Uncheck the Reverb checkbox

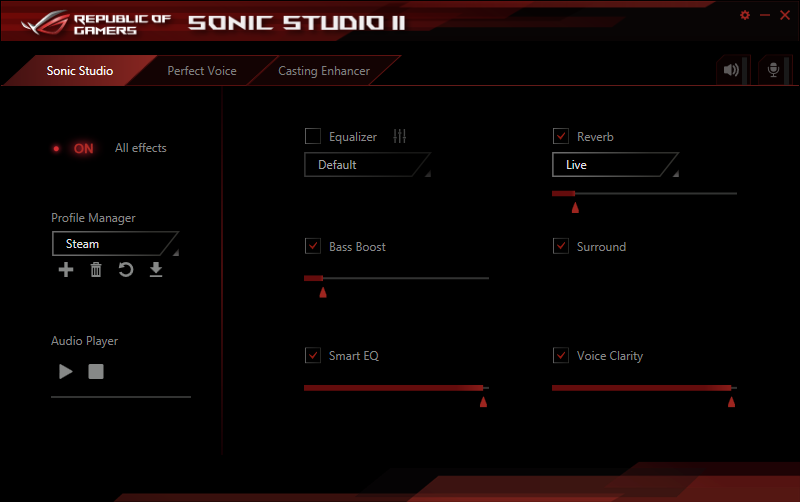coord(561,137)
